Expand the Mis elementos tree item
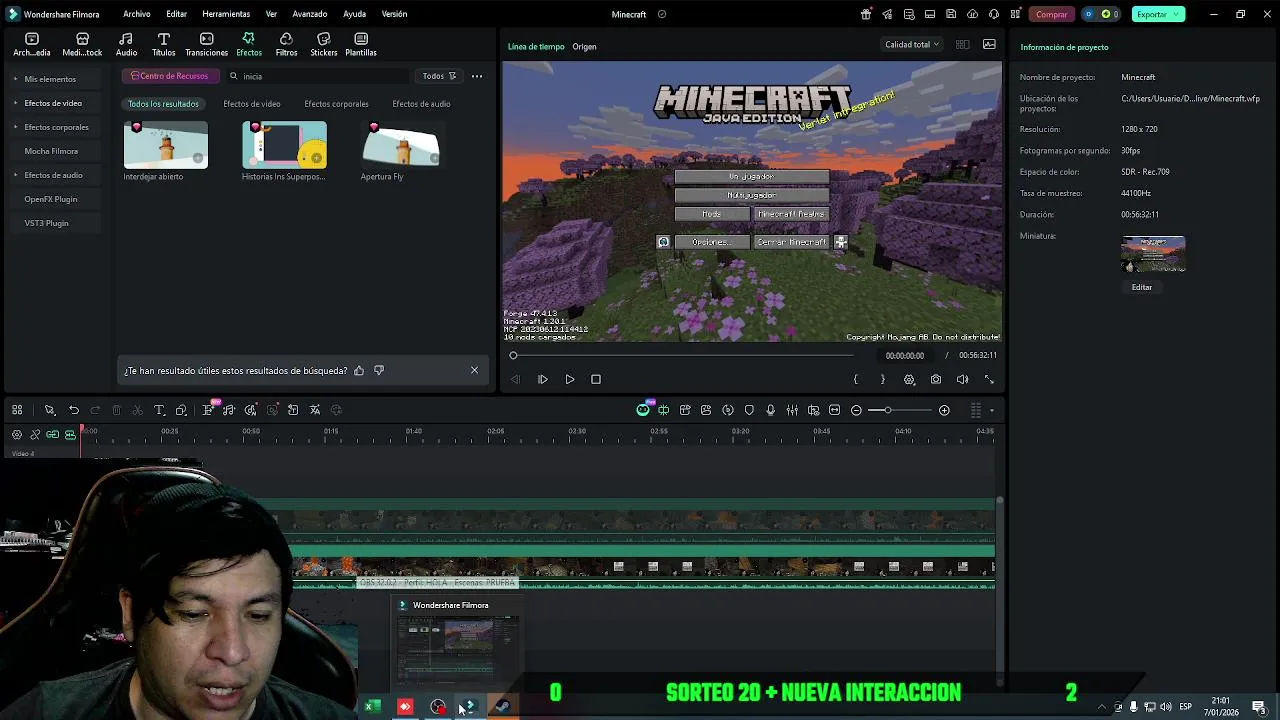This screenshot has height=720, width=1280. pyautogui.click(x=15, y=79)
